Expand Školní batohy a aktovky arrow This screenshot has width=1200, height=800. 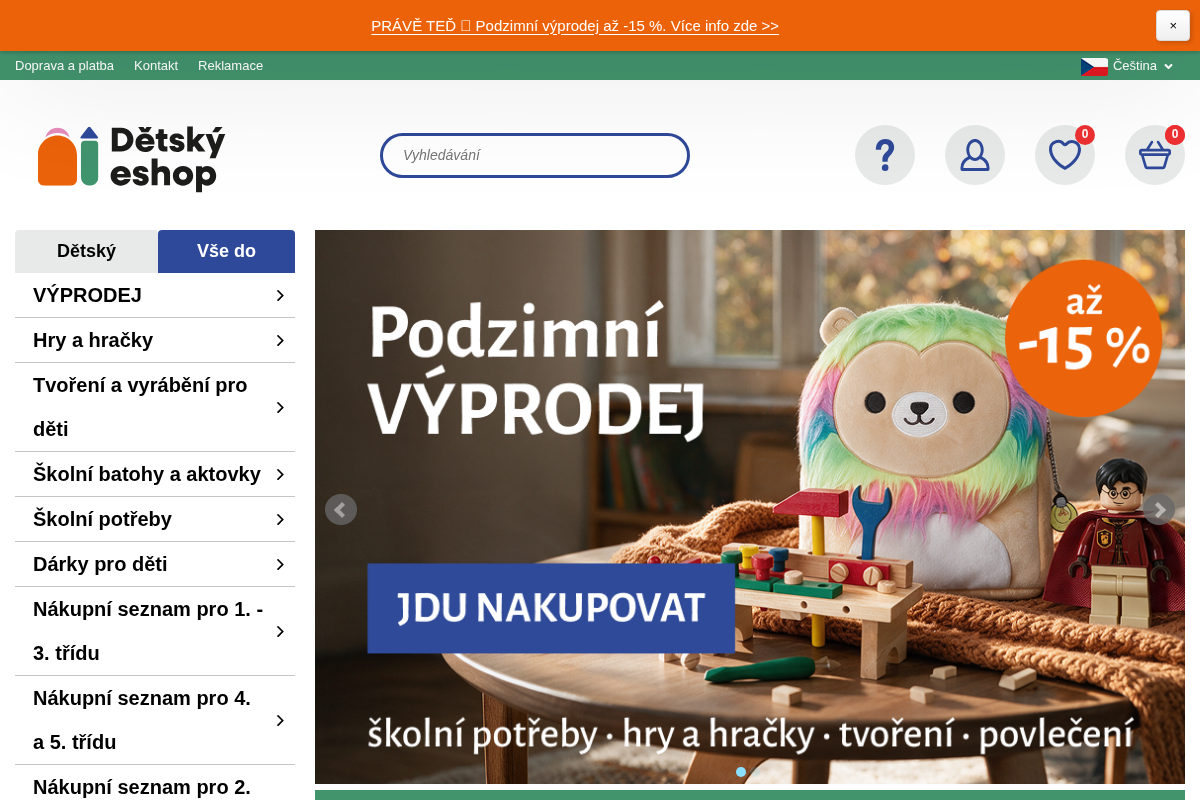(280, 474)
